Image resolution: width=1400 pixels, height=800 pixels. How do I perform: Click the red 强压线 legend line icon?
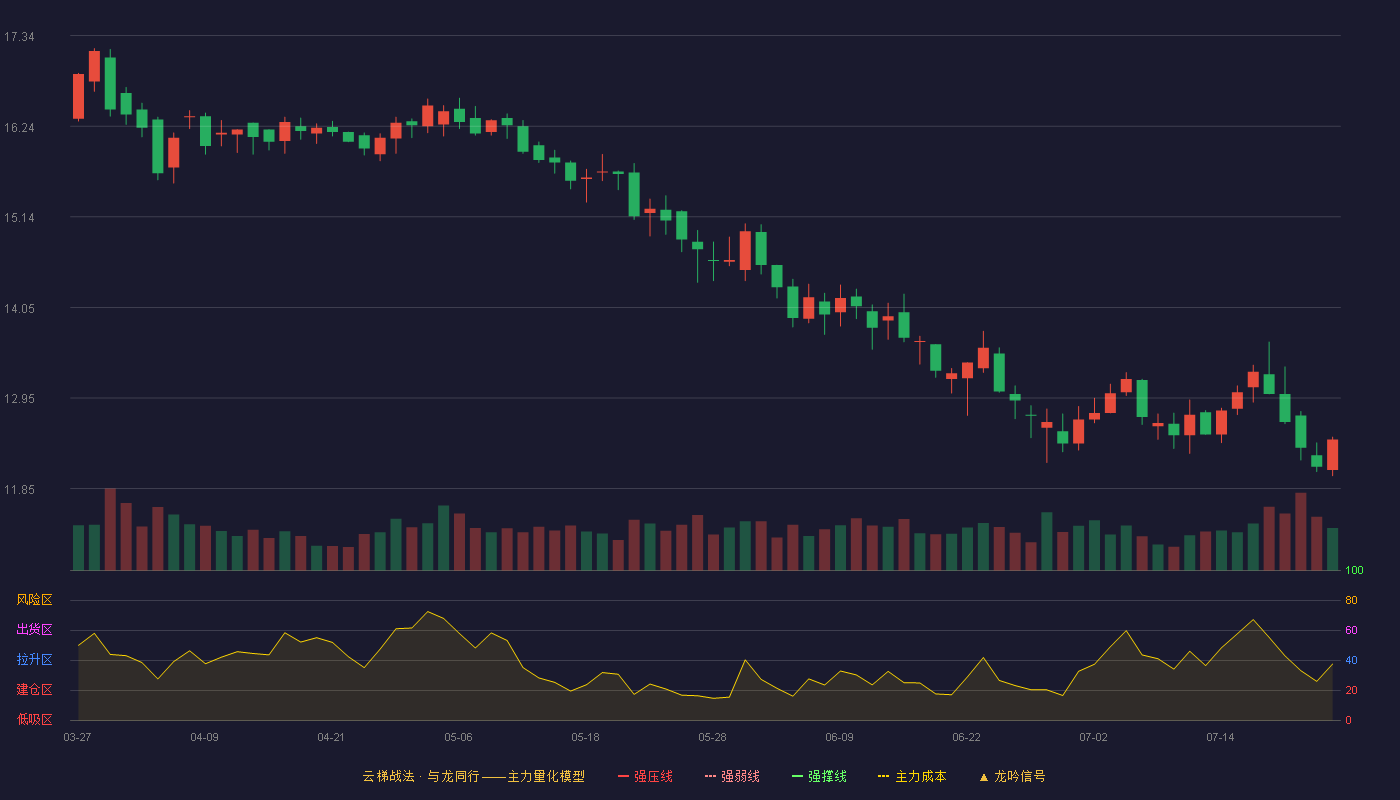(x=623, y=776)
